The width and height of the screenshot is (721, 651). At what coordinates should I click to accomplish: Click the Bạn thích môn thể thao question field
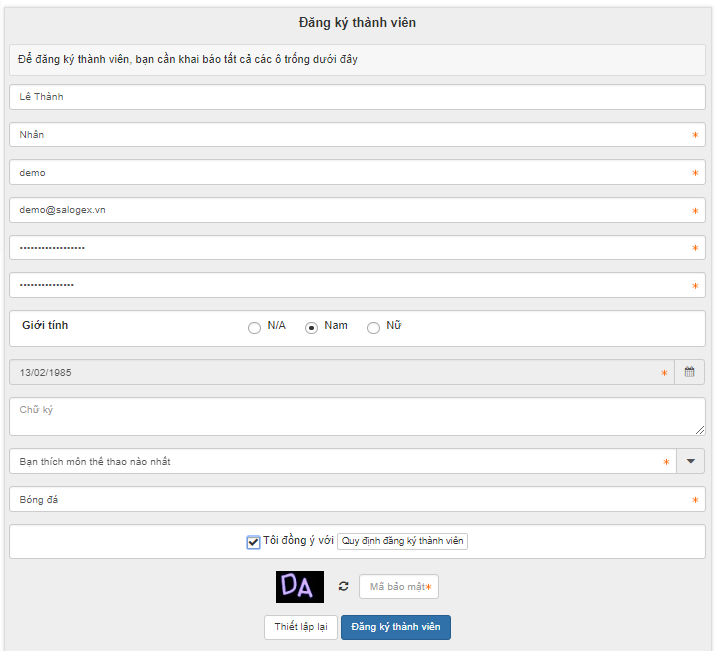tap(340, 461)
